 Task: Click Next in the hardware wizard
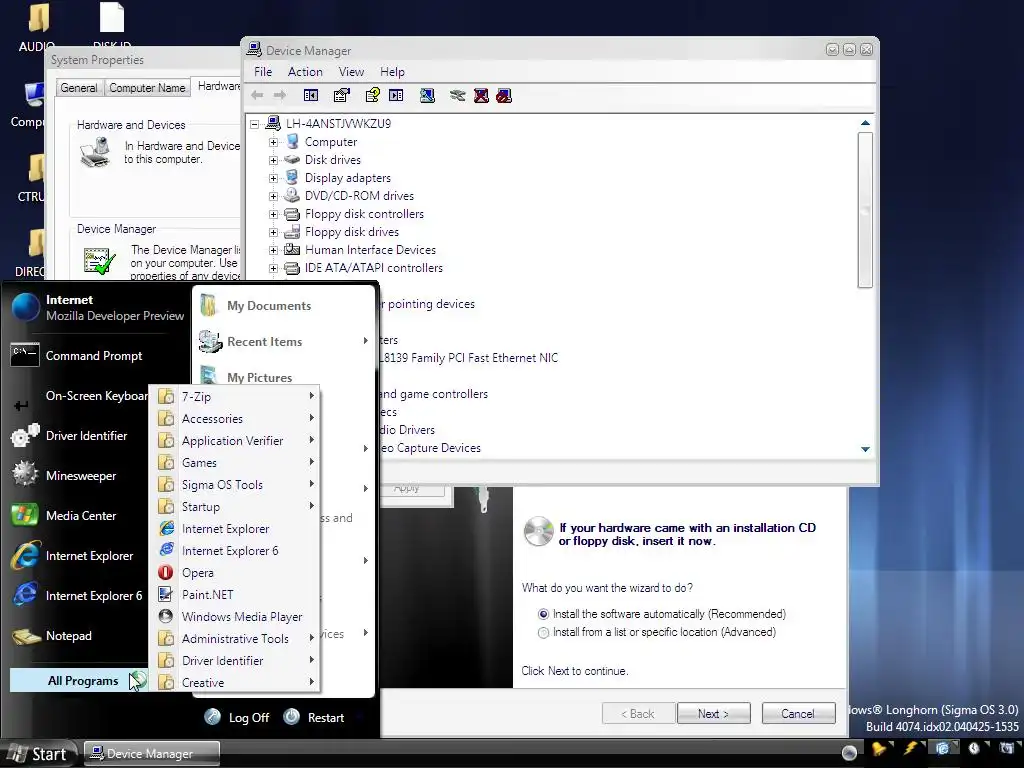(x=714, y=714)
